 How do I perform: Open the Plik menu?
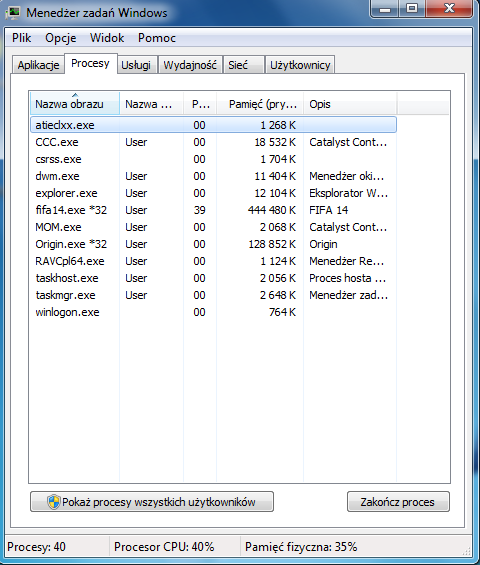click(22, 38)
